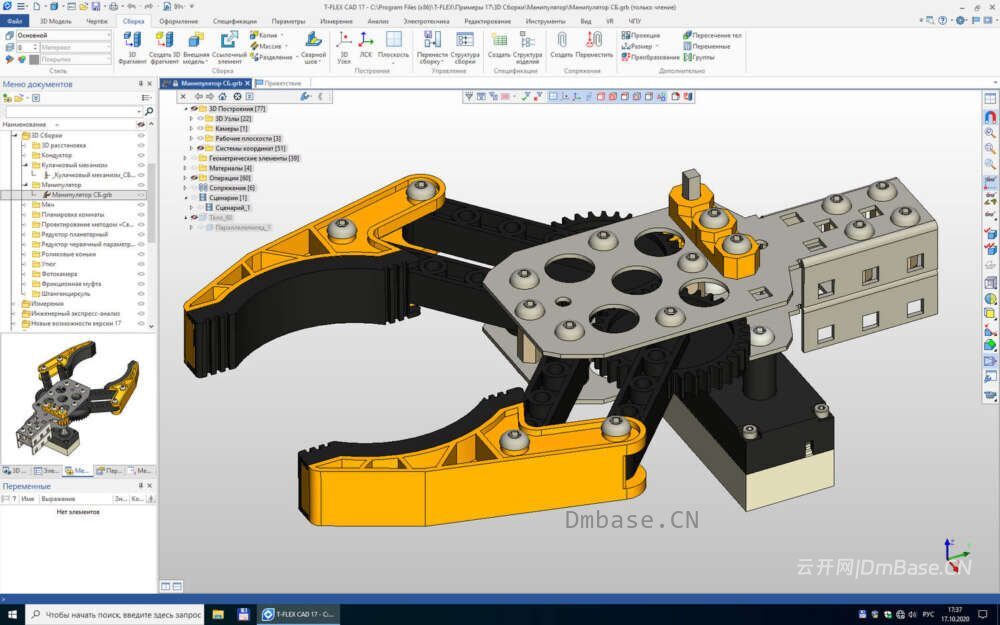This screenshot has width=1000, height=625.
Task: Open Редуктор планетарный folder
Action: pos(74,234)
